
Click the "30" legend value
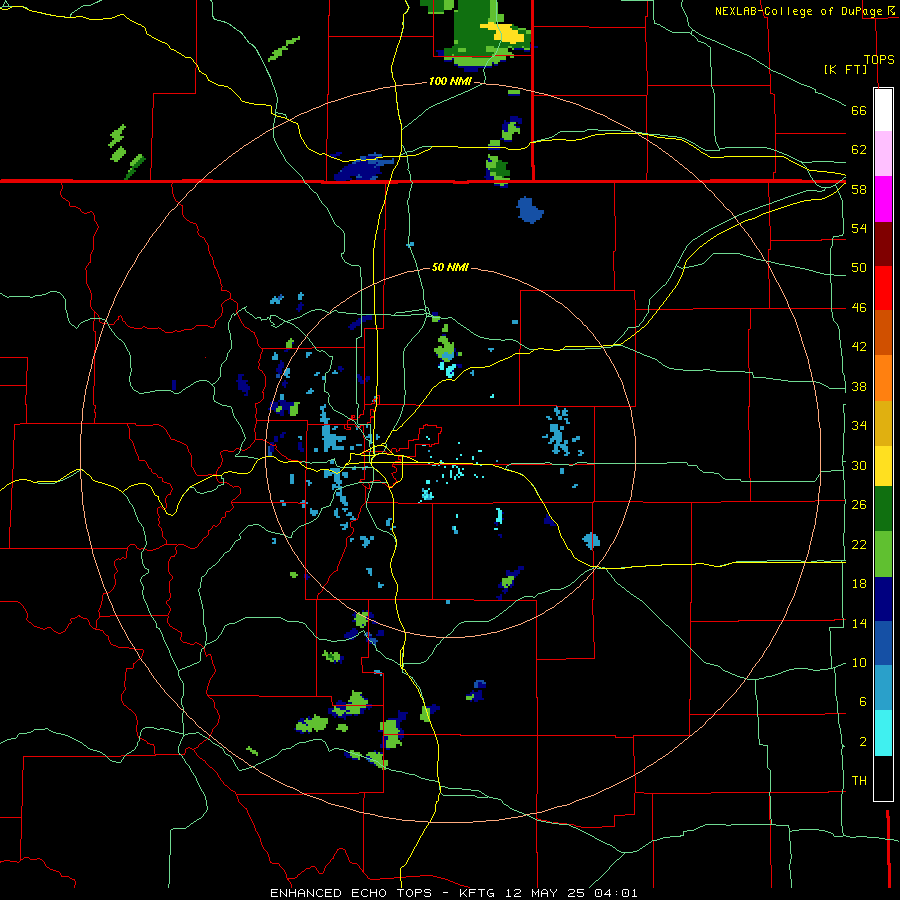coord(859,465)
